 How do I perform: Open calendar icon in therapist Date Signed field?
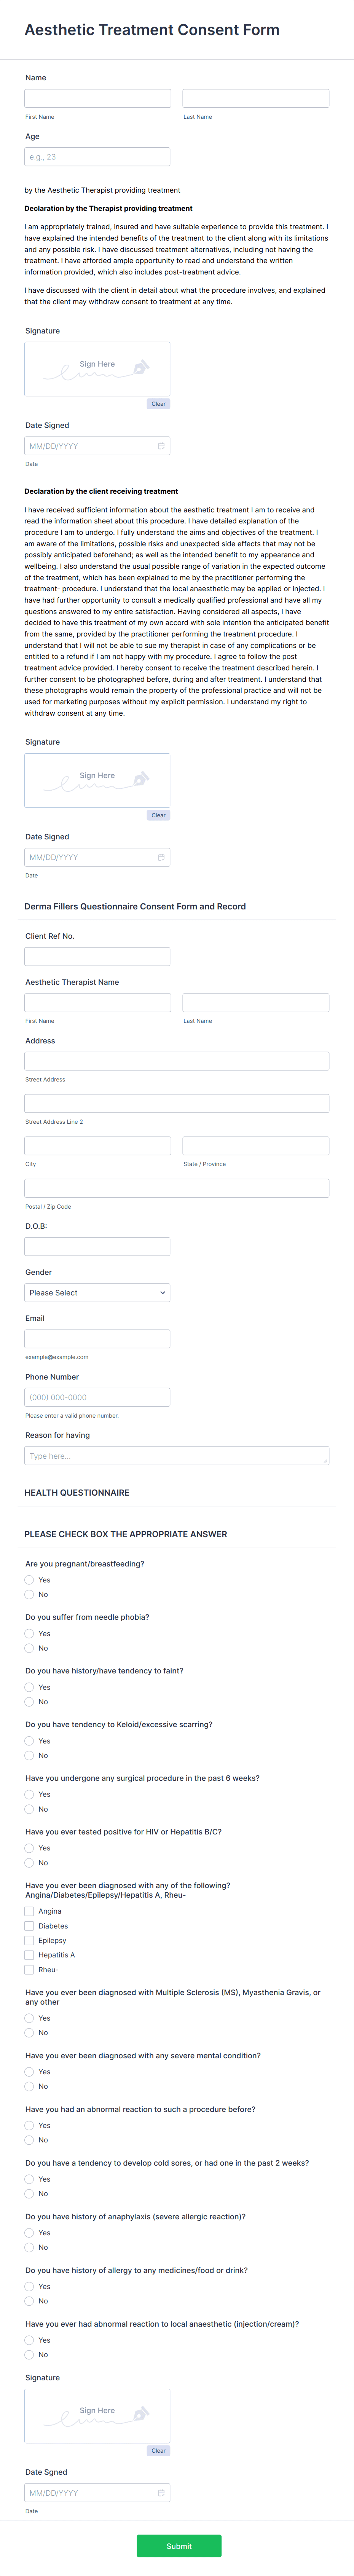pyautogui.click(x=161, y=446)
